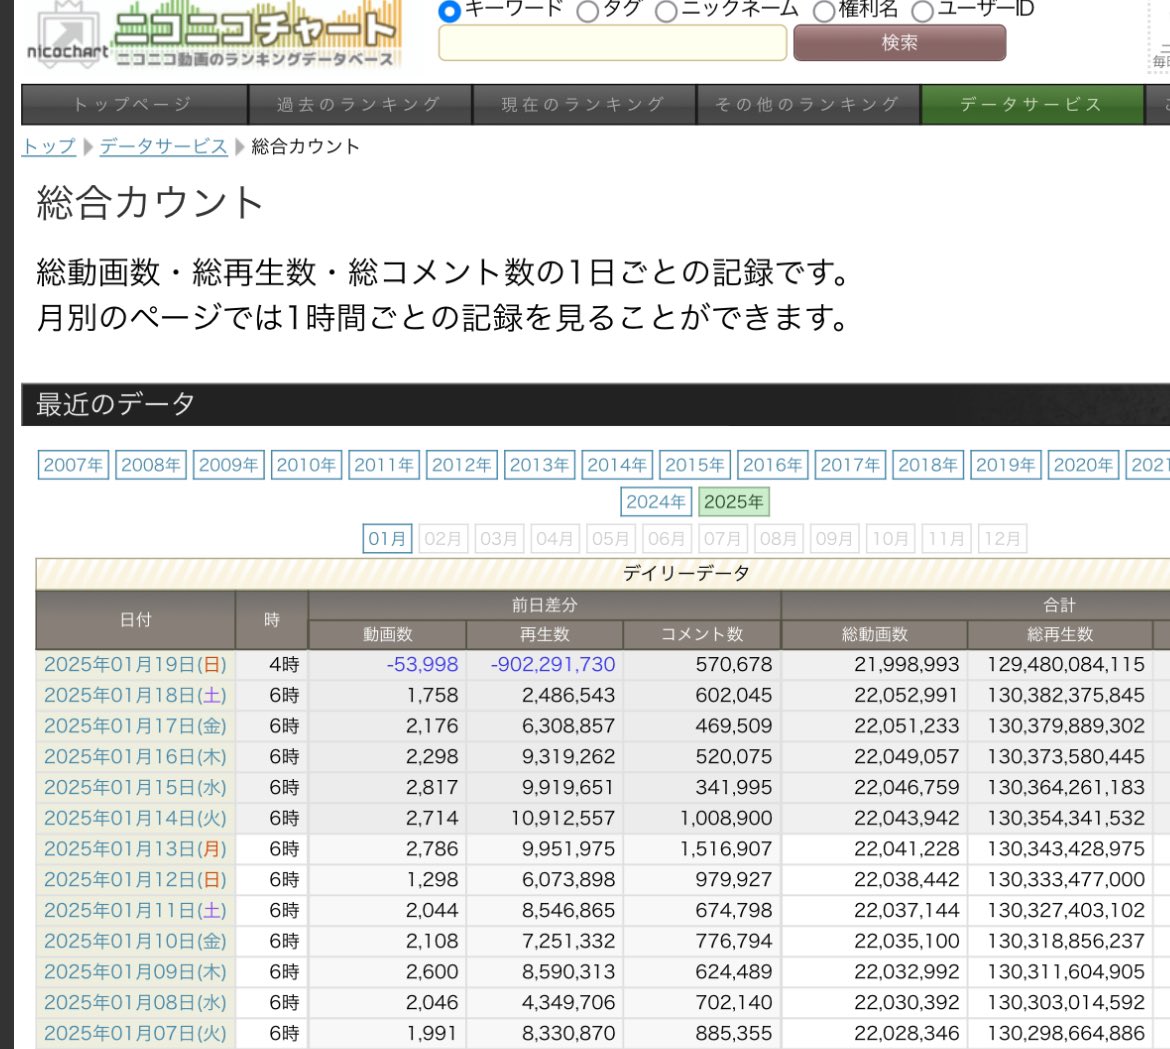1170x1049 pixels.
Task: Open the 2025年01月15日(水) date link
Action: (135, 787)
